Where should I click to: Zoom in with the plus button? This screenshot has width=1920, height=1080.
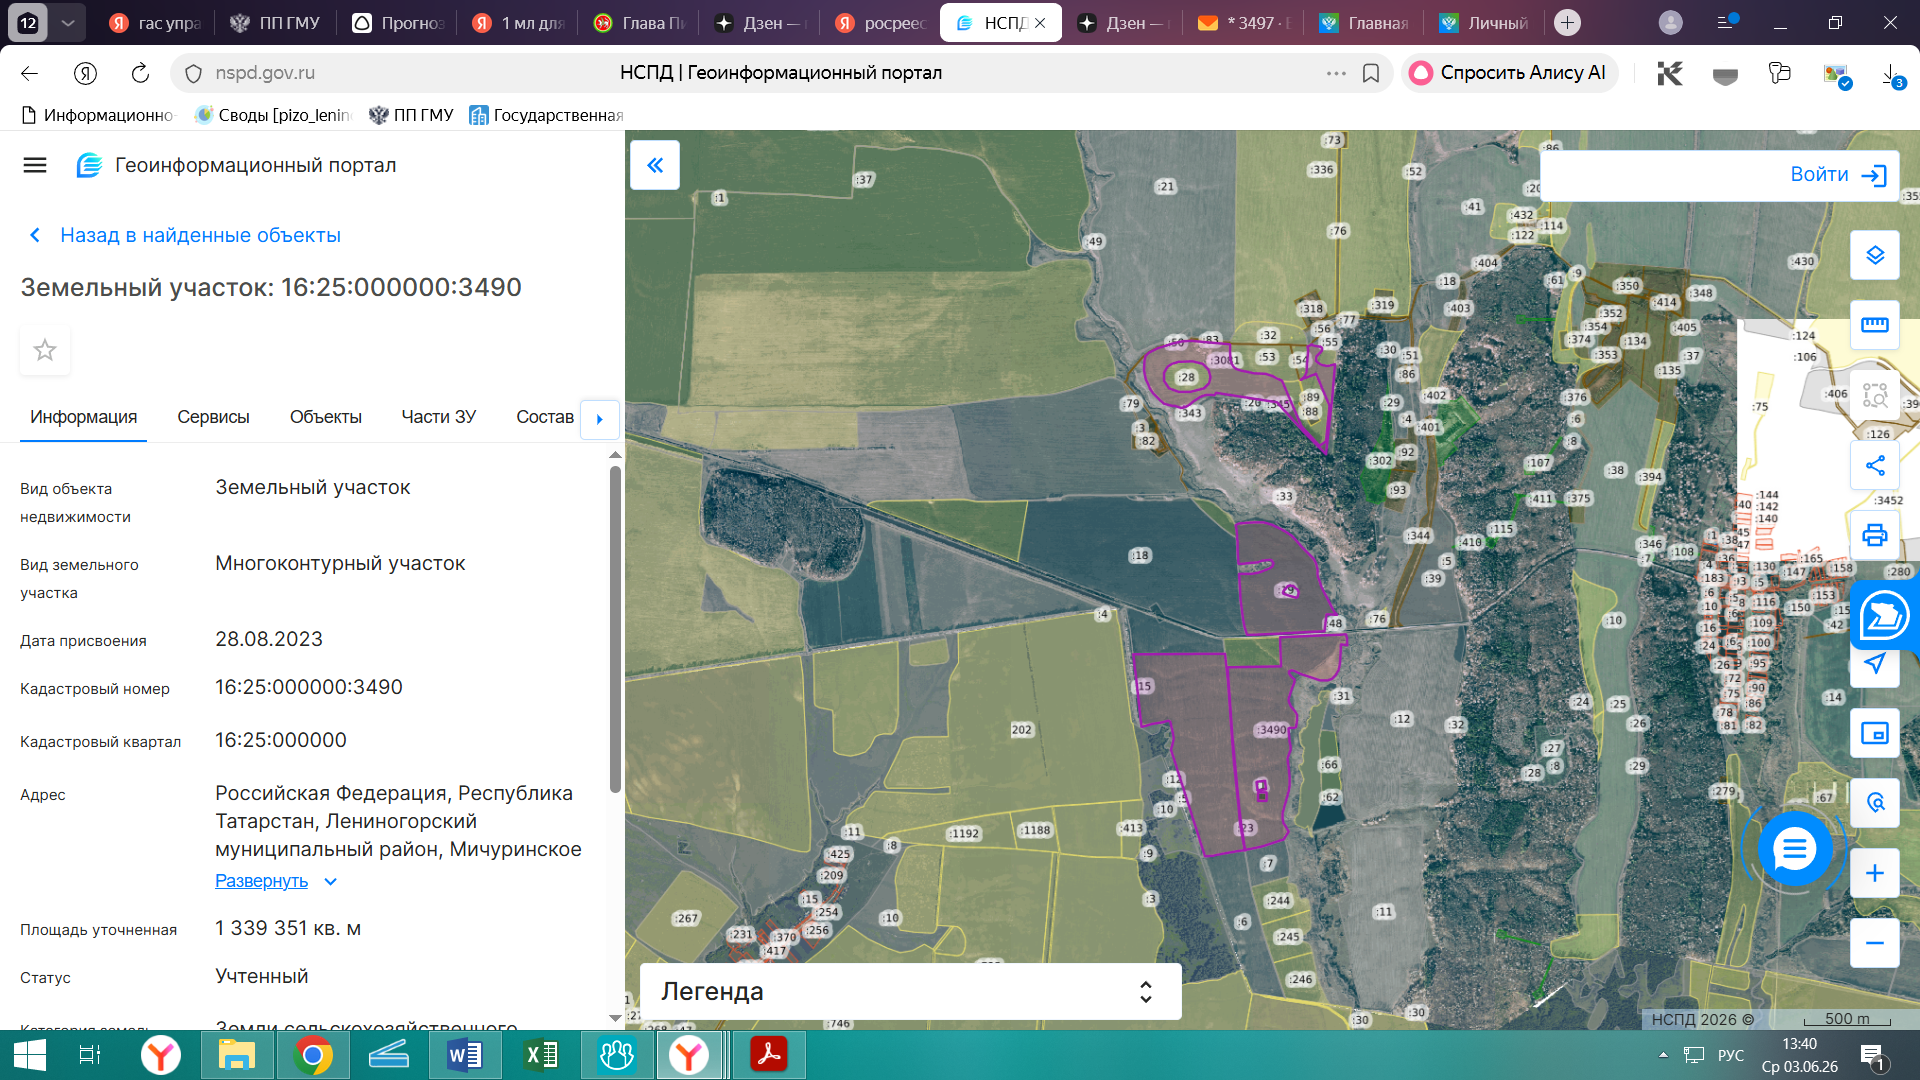point(1874,873)
